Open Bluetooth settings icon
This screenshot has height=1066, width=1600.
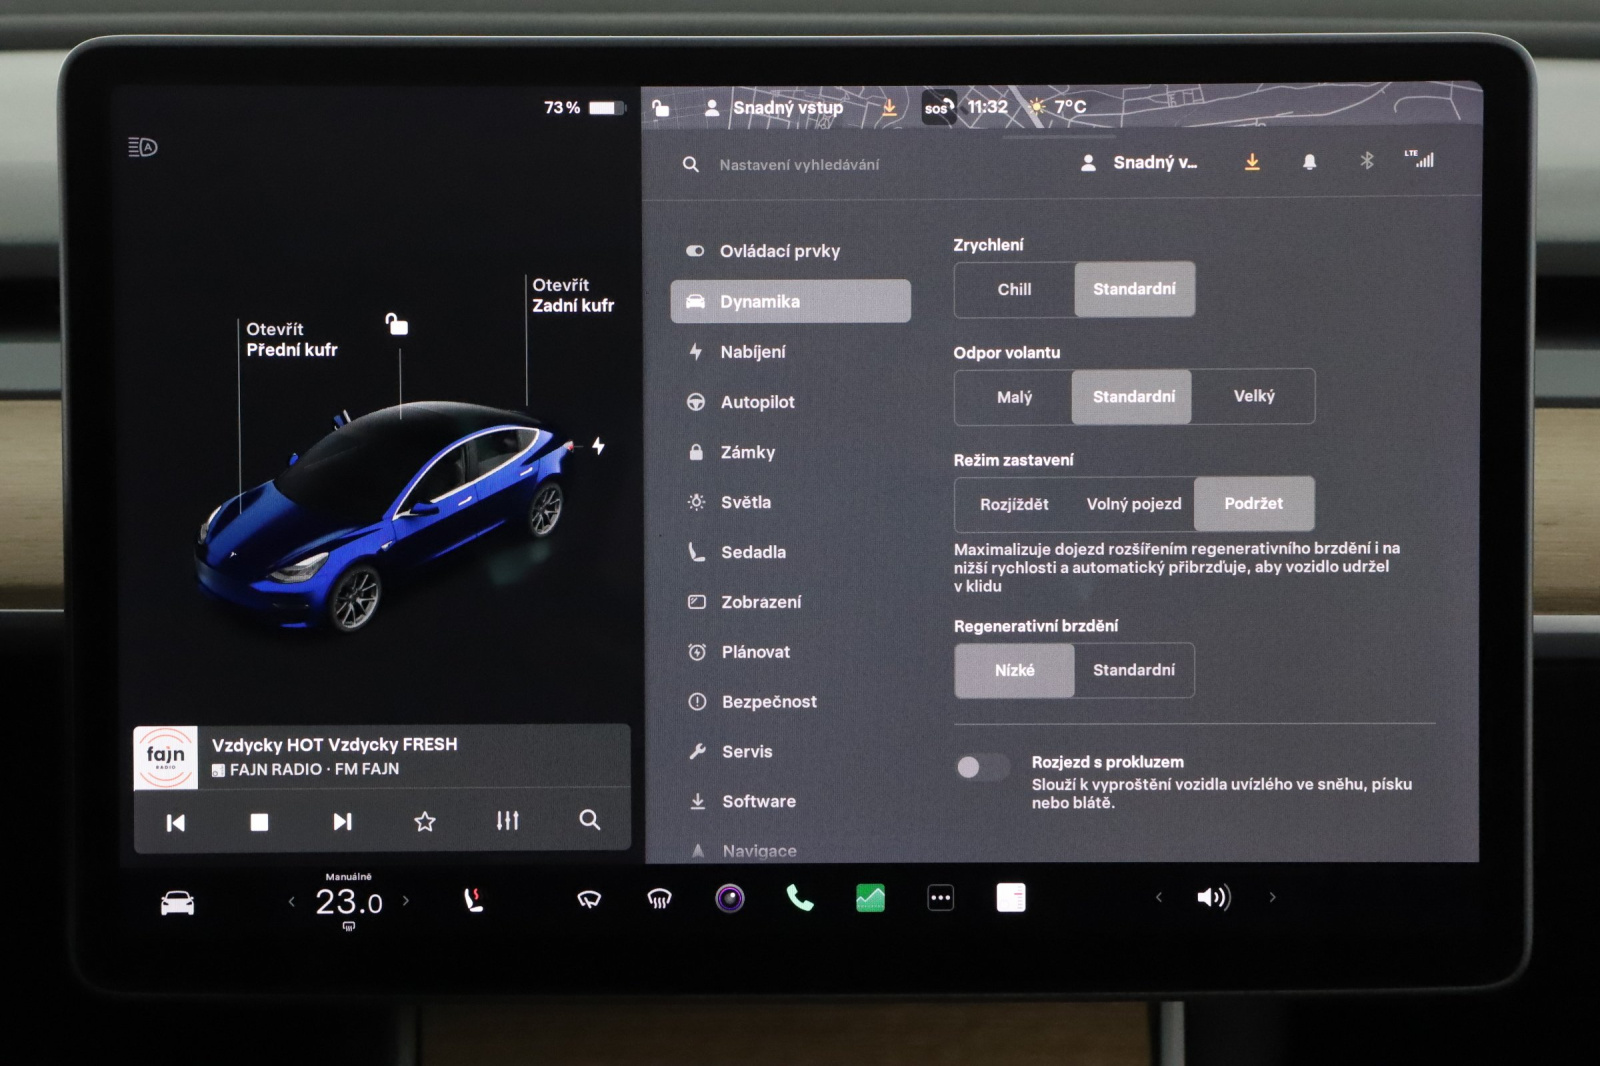point(1366,161)
